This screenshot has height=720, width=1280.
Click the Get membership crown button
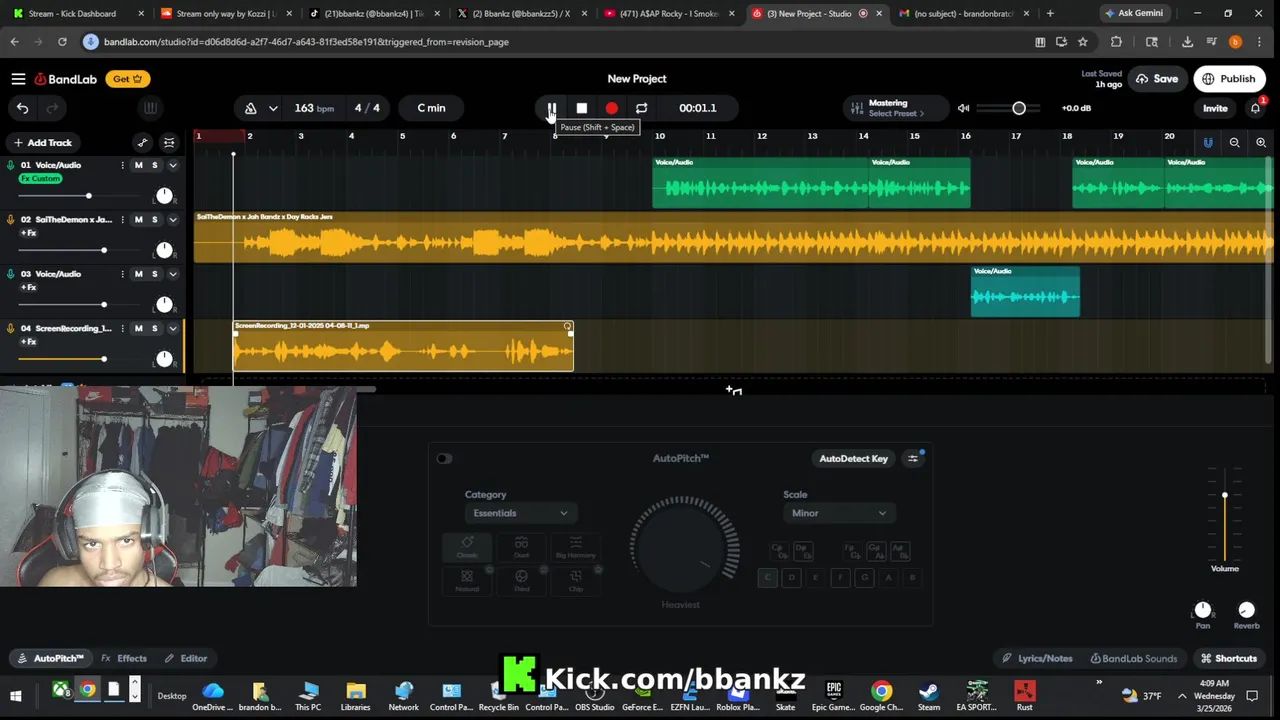(x=127, y=79)
